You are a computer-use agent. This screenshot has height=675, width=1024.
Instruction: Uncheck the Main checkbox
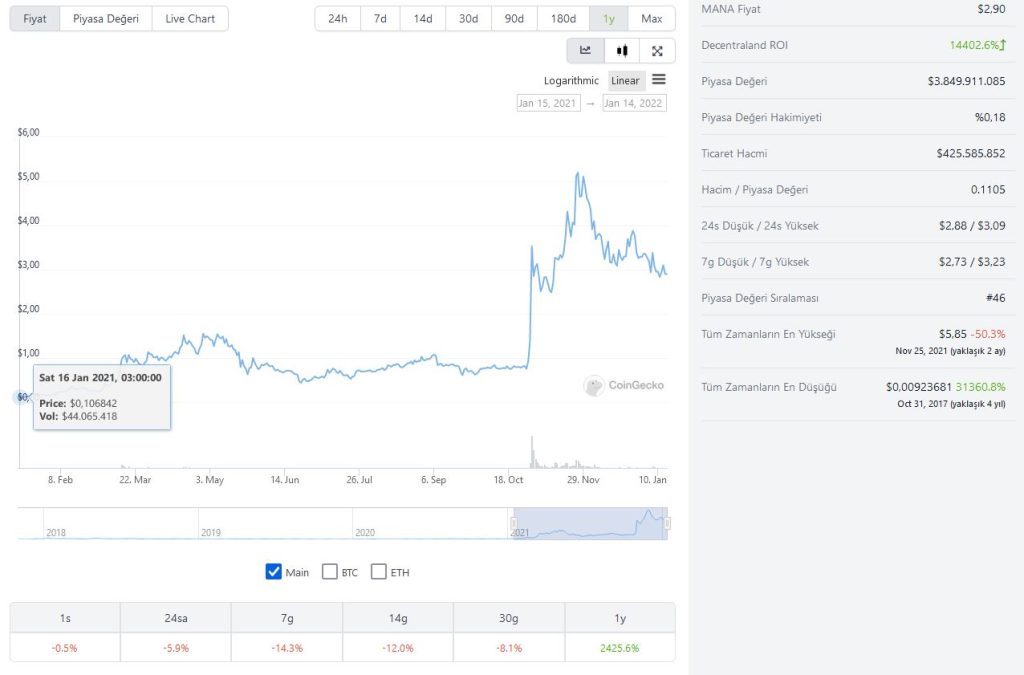coord(274,571)
